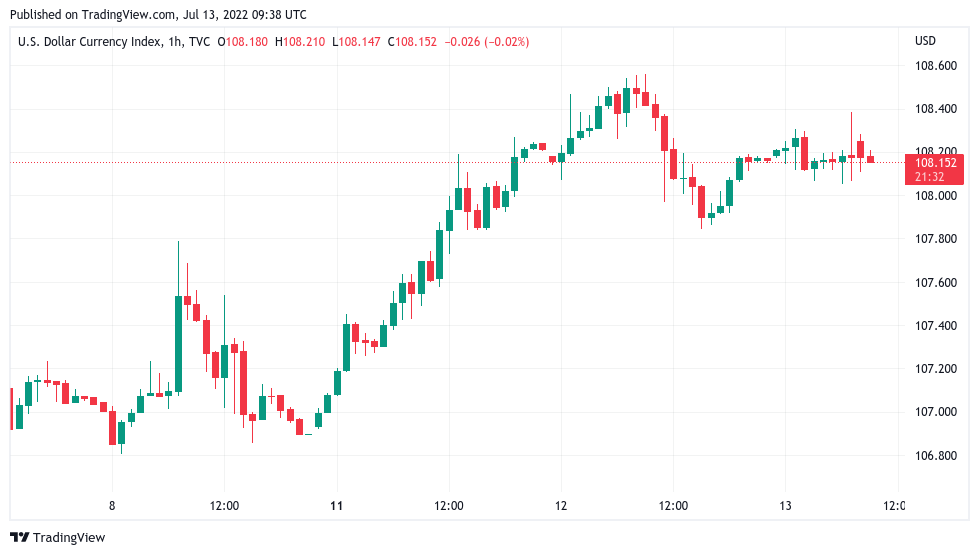Select the 107.400 price scale level
Image resolution: width=979 pixels, height=555 pixels.
(x=936, y=326)
